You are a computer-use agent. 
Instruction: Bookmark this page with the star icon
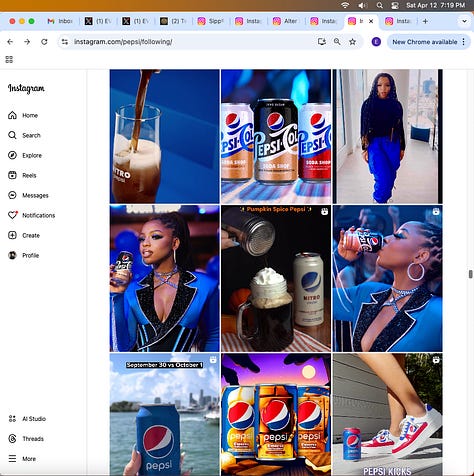(352, 42)
